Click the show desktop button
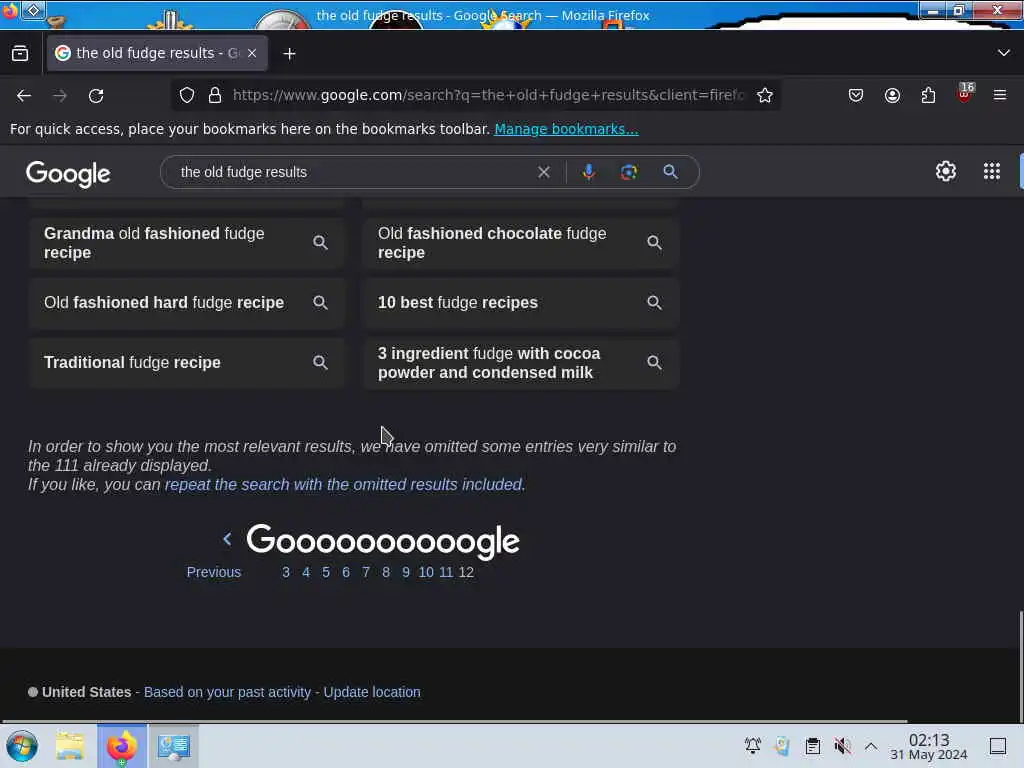The width and height of the screenshot is (1024, 768). [997, 746]
